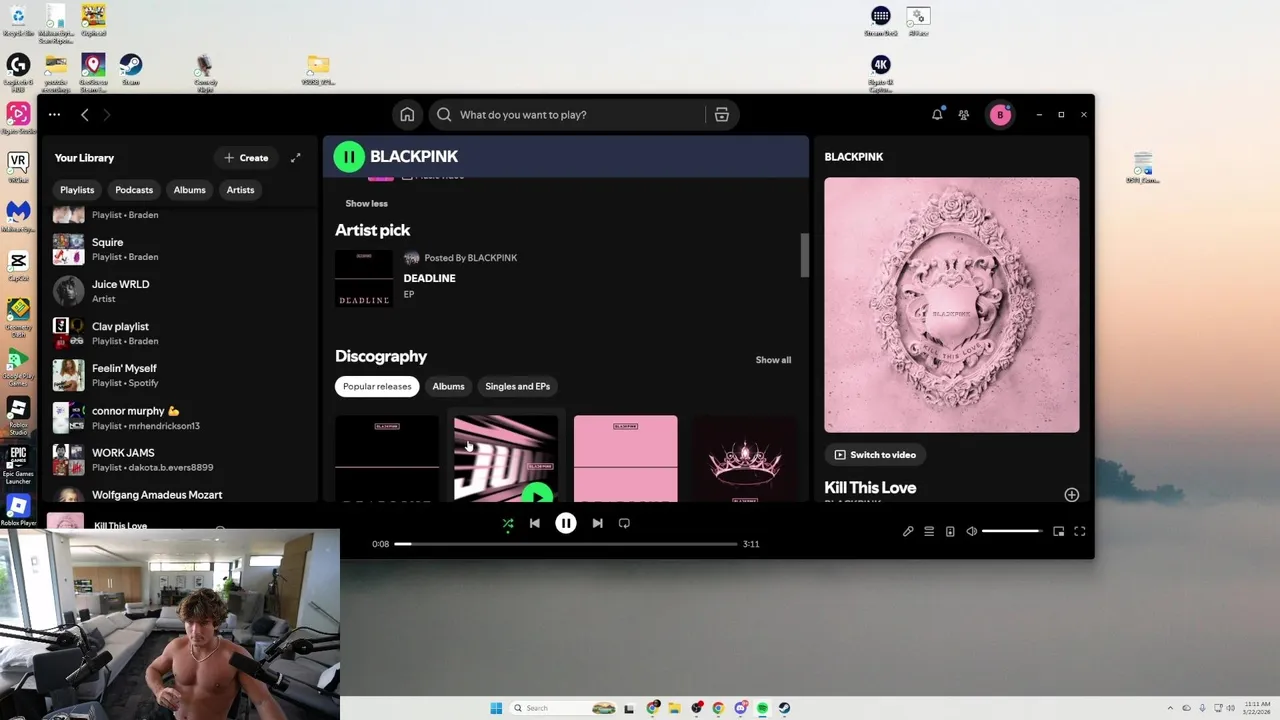Mute the Spotify volume
Screen dimensions: 1280x720
(971, 532)
